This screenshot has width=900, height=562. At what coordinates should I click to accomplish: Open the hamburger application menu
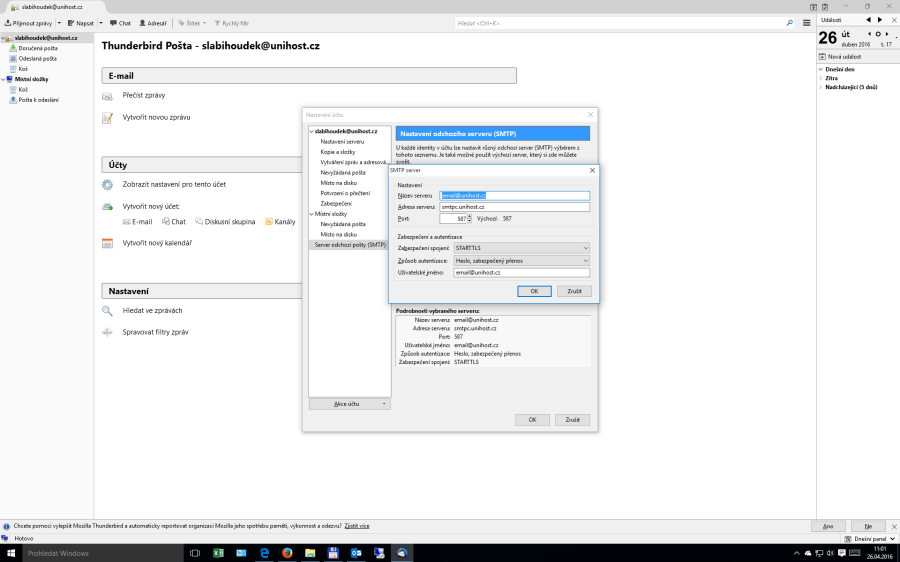[x=806, y=23]
